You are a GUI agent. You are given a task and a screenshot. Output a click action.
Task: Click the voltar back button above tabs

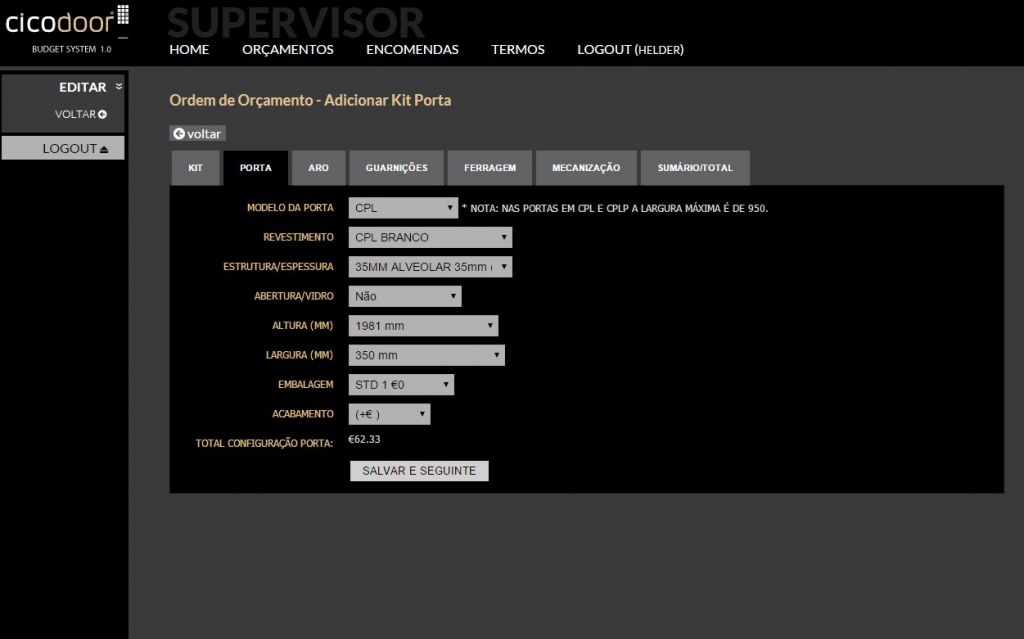[x=197, y=133]
